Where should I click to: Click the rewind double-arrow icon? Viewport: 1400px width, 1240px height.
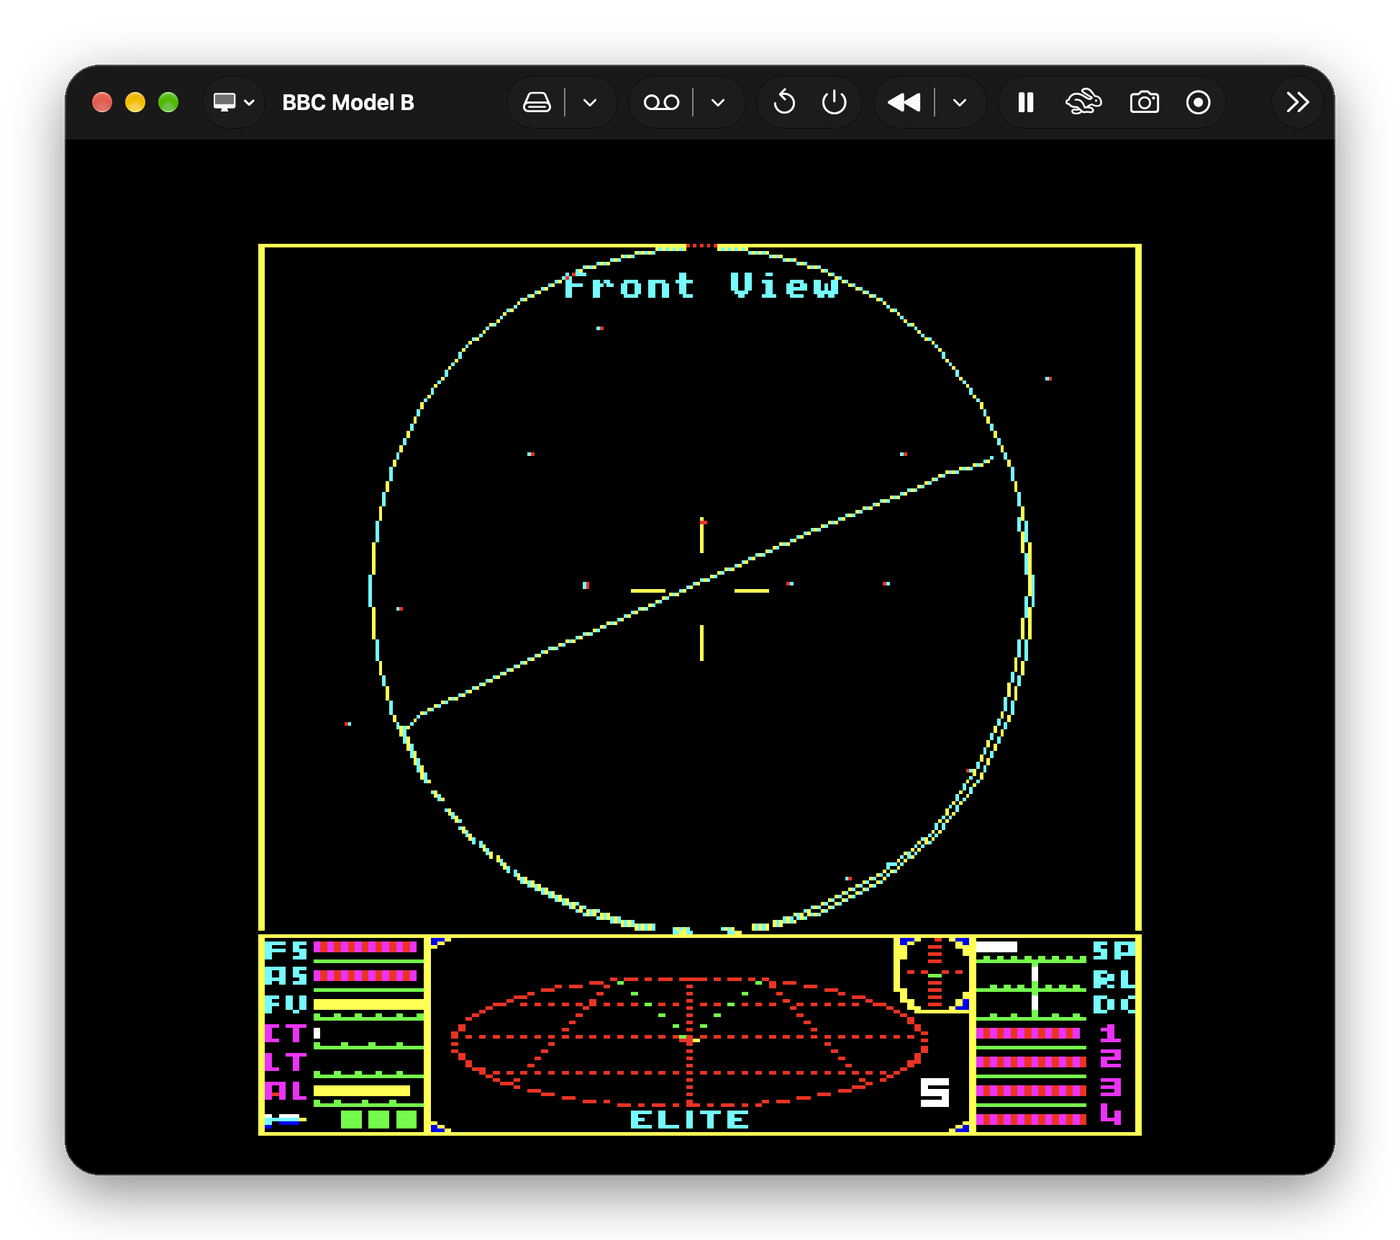(x=904, y=102)
